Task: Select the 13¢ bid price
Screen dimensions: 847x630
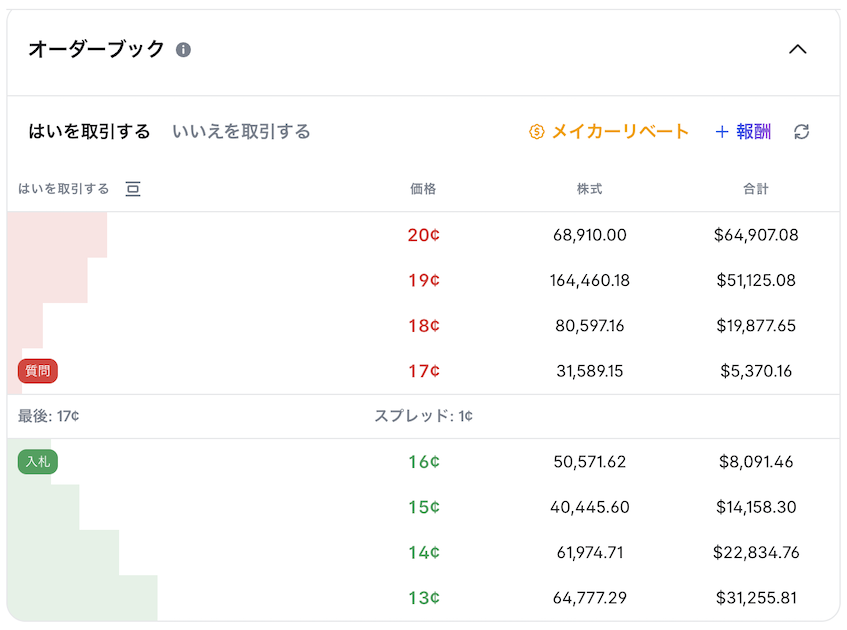Action: 424,598
